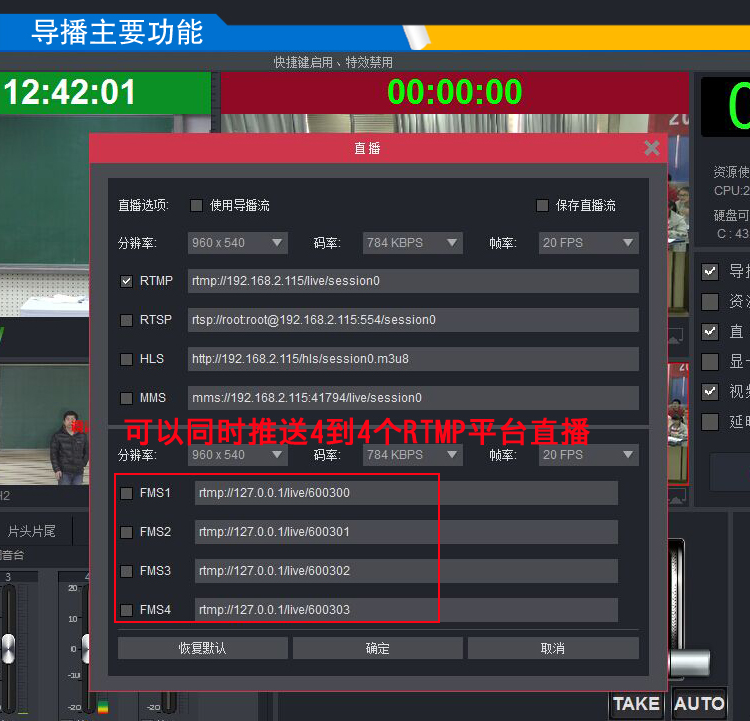Open the upper 960 x 540 resolution dropdown
Viewport: 750px width, 721px height.
(237, 243)
